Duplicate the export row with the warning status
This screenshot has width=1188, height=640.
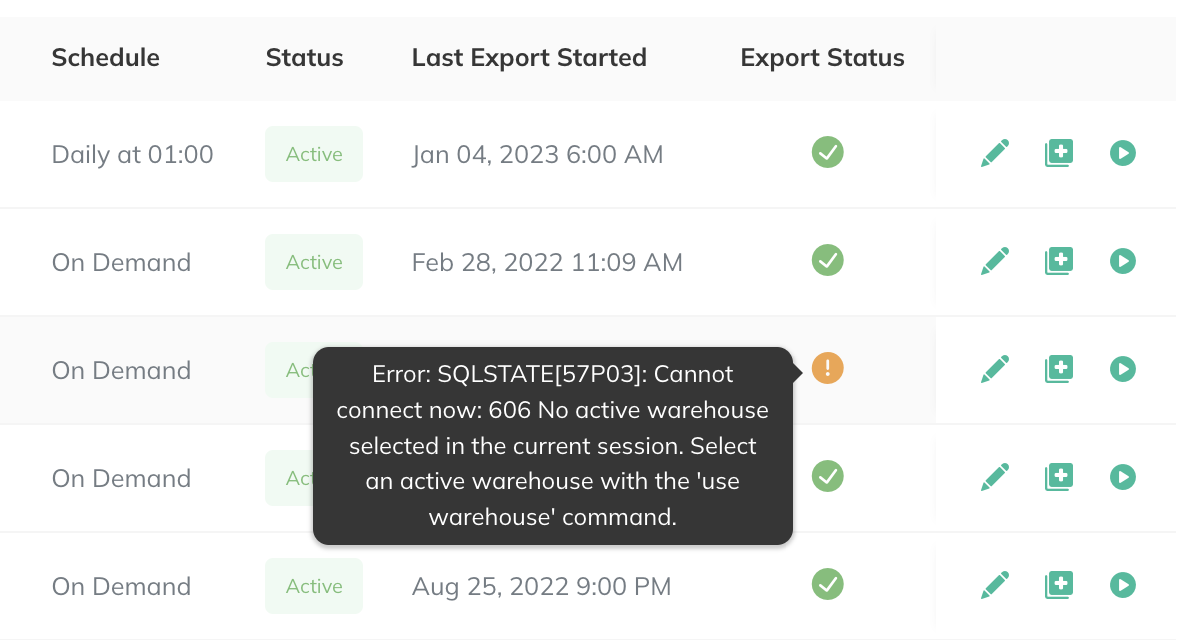(1058, 370)
